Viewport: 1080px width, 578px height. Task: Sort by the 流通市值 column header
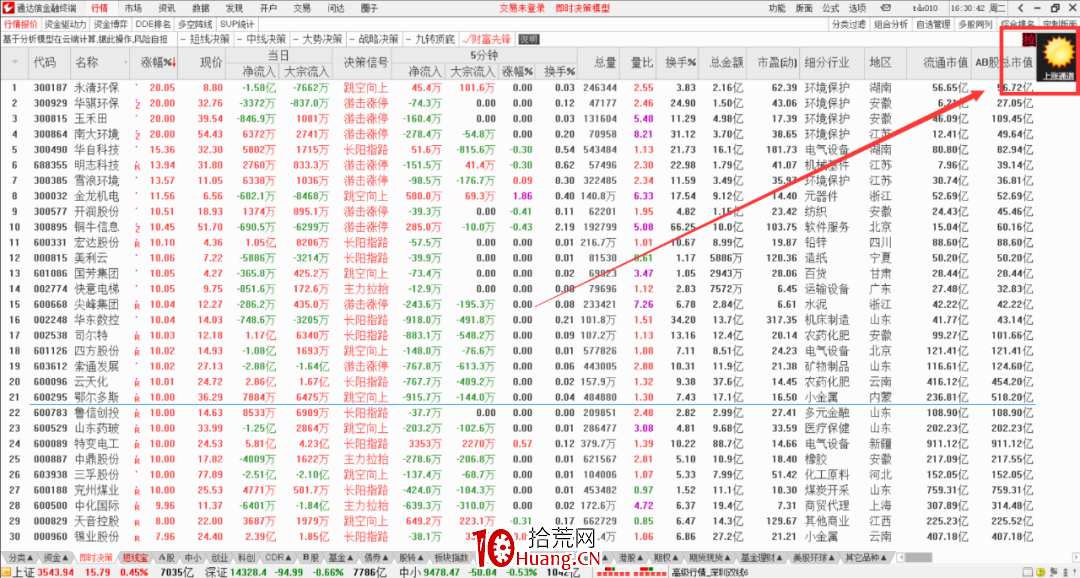(946, 63)
